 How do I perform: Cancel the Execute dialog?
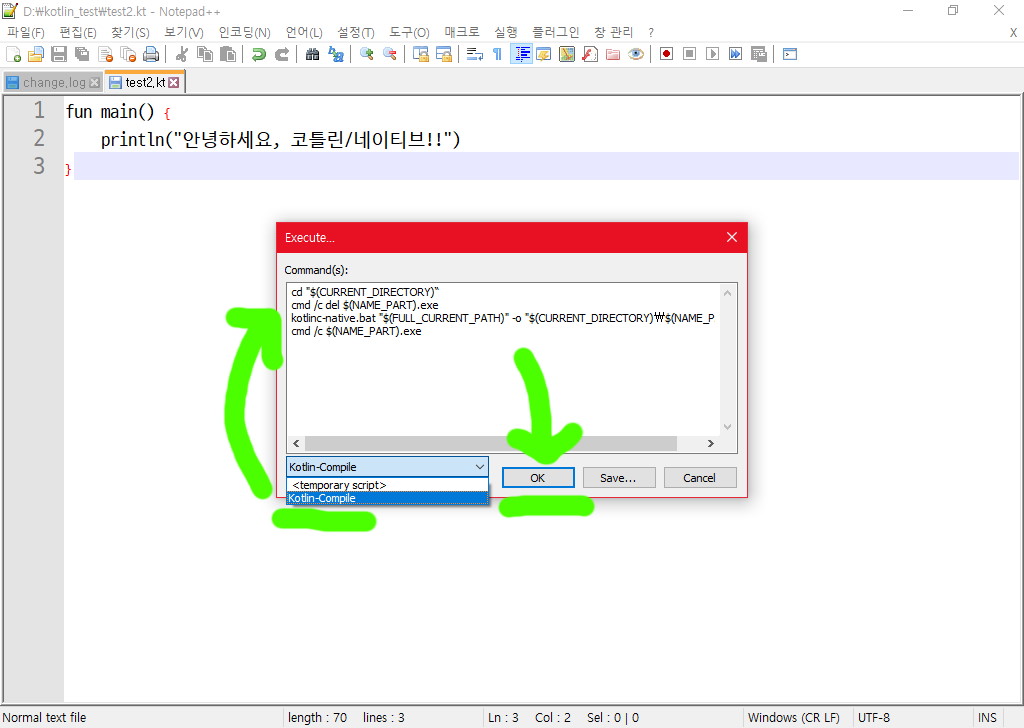click(699, 478)
